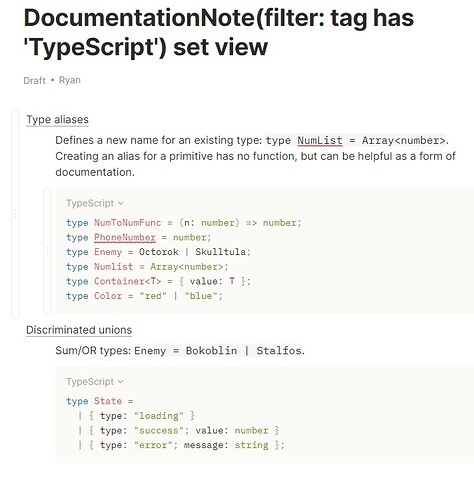The image size is (474, 500).
Task: Click the NumToNumFunc type line
Action: [184, 223]
